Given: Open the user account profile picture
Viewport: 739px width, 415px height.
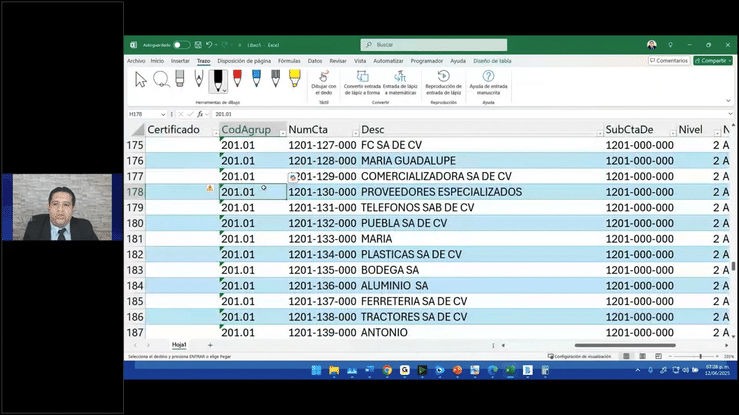Looking at the screenshot, I should pyautogui.click(x=652, y=45).
